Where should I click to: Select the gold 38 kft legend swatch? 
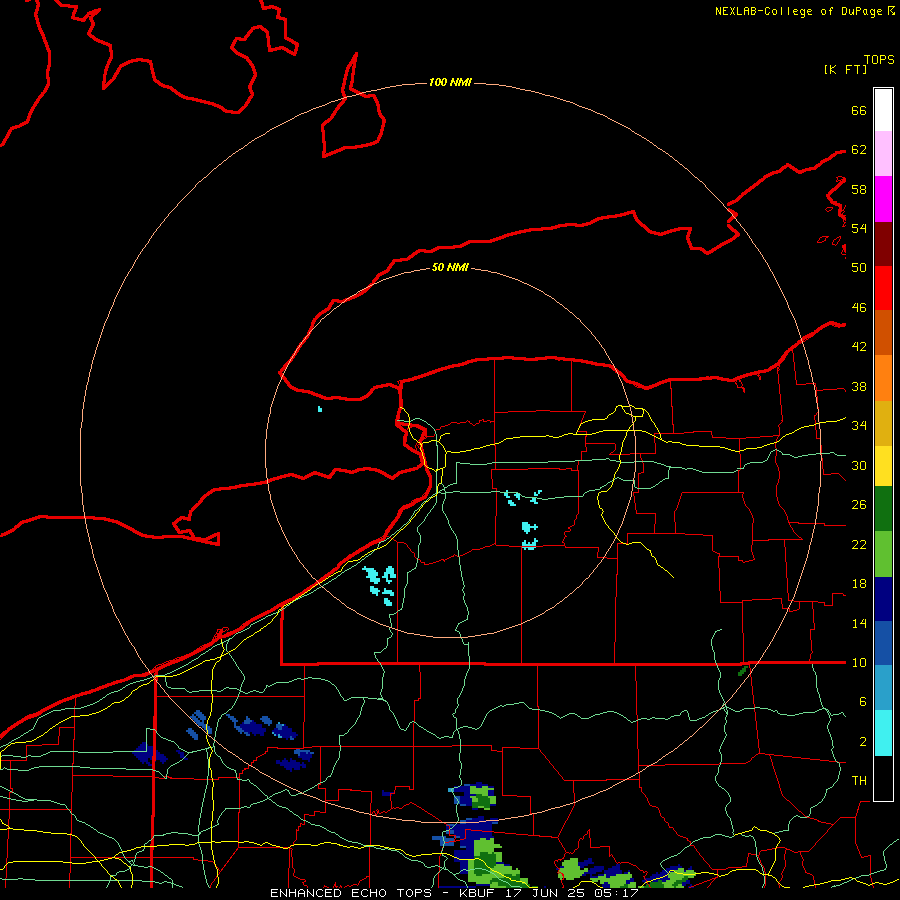(883, 423)
